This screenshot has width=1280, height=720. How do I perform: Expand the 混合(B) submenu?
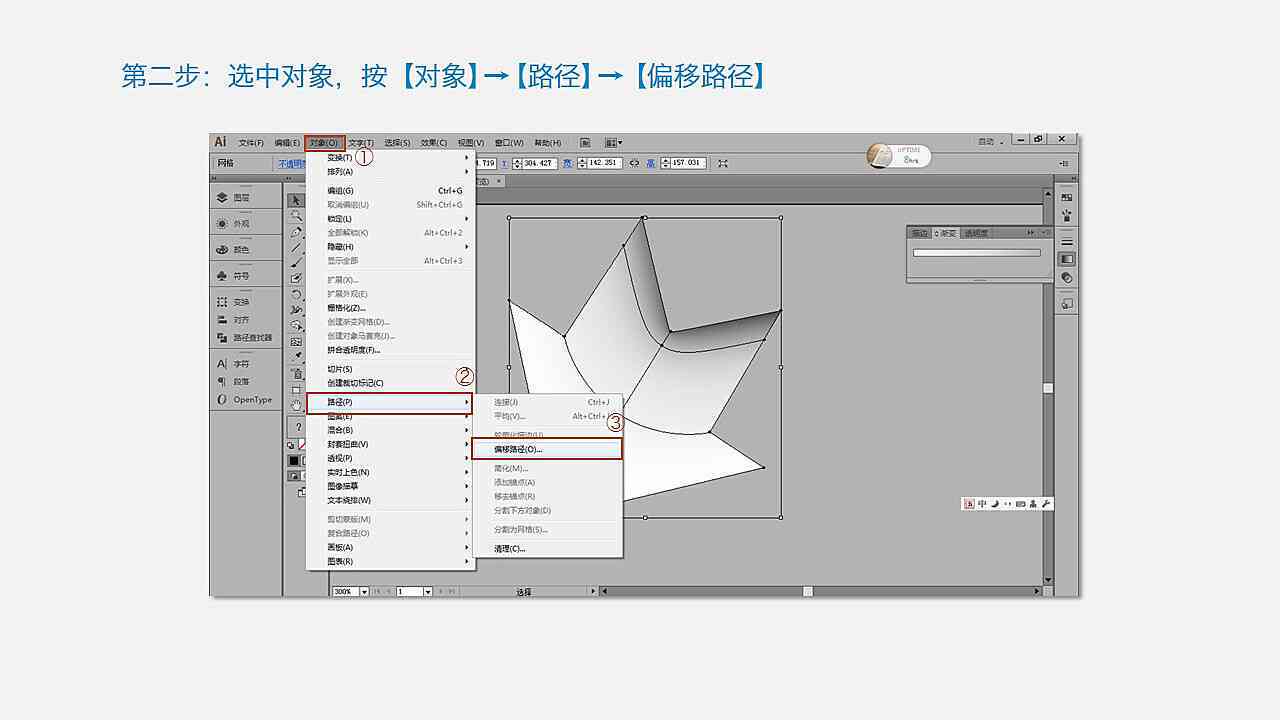390,430
